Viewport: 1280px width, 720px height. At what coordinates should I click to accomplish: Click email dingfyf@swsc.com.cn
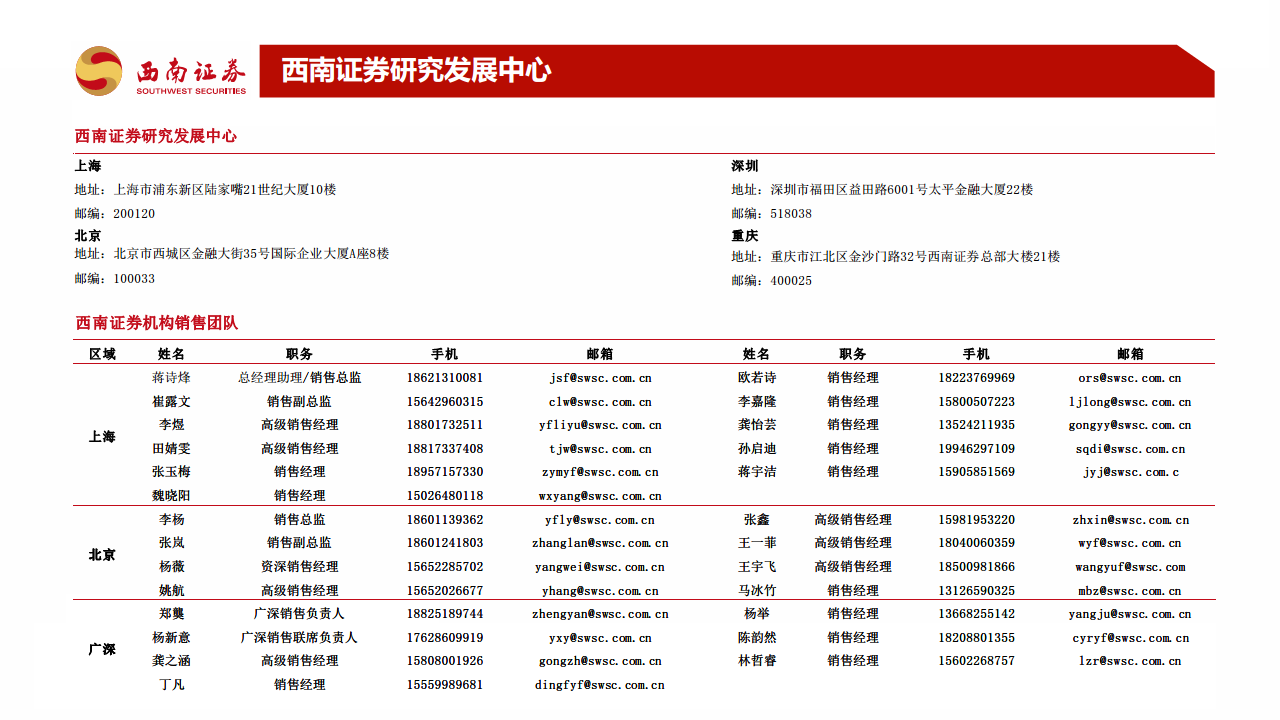point(600,685)
